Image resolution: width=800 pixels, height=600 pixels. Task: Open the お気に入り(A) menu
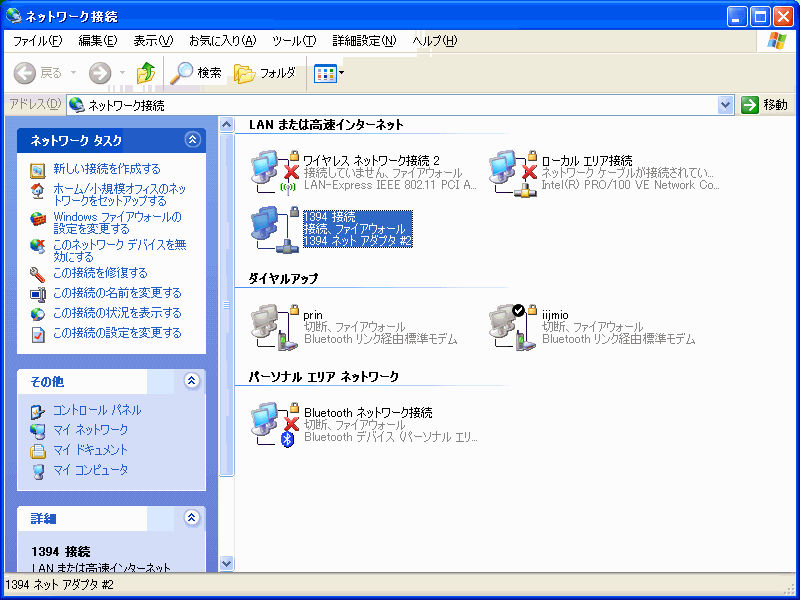pos(222,41)
